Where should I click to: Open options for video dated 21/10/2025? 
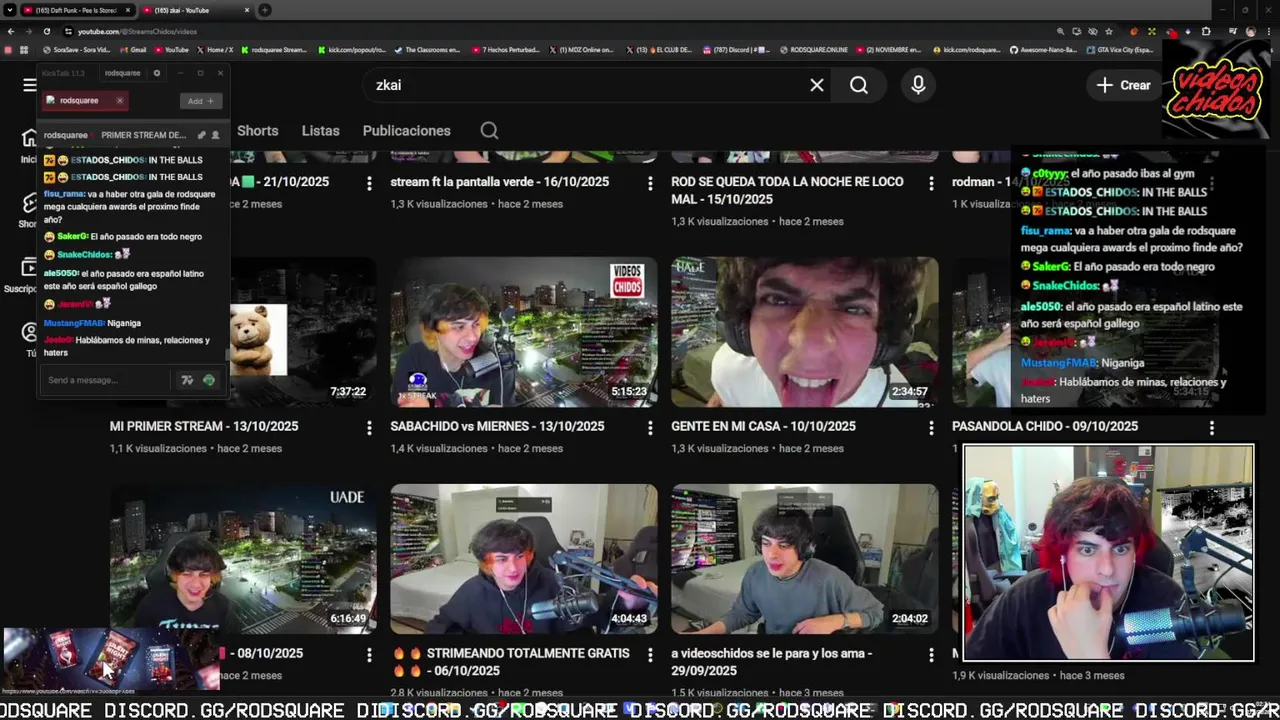point(369,183)
